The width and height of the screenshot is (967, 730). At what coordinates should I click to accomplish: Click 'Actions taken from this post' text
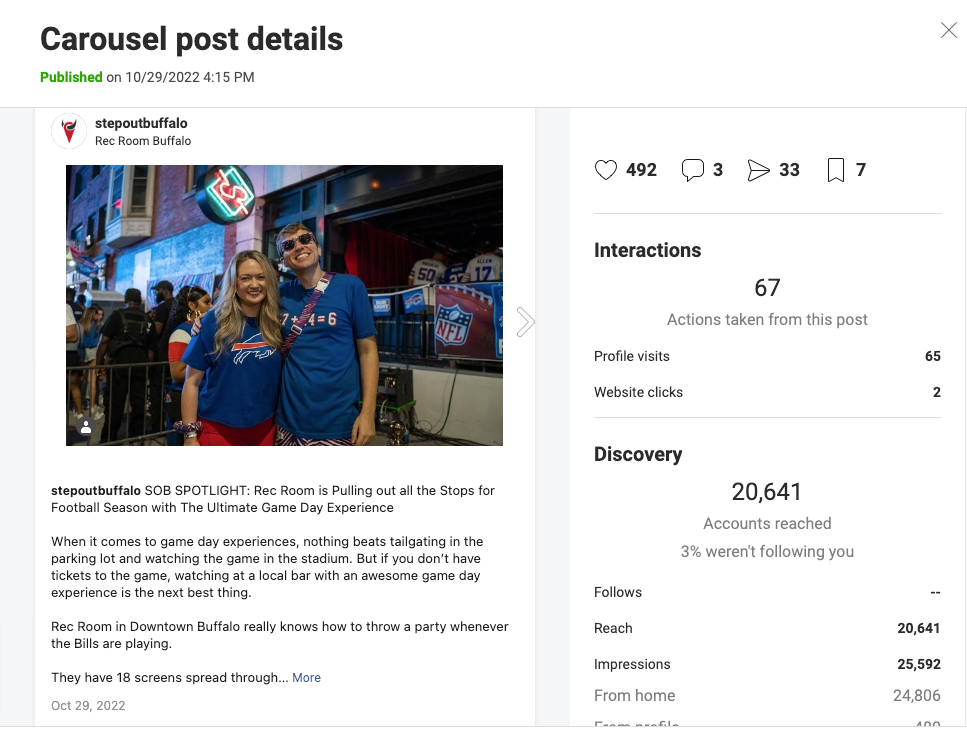(x=767, y=319)
